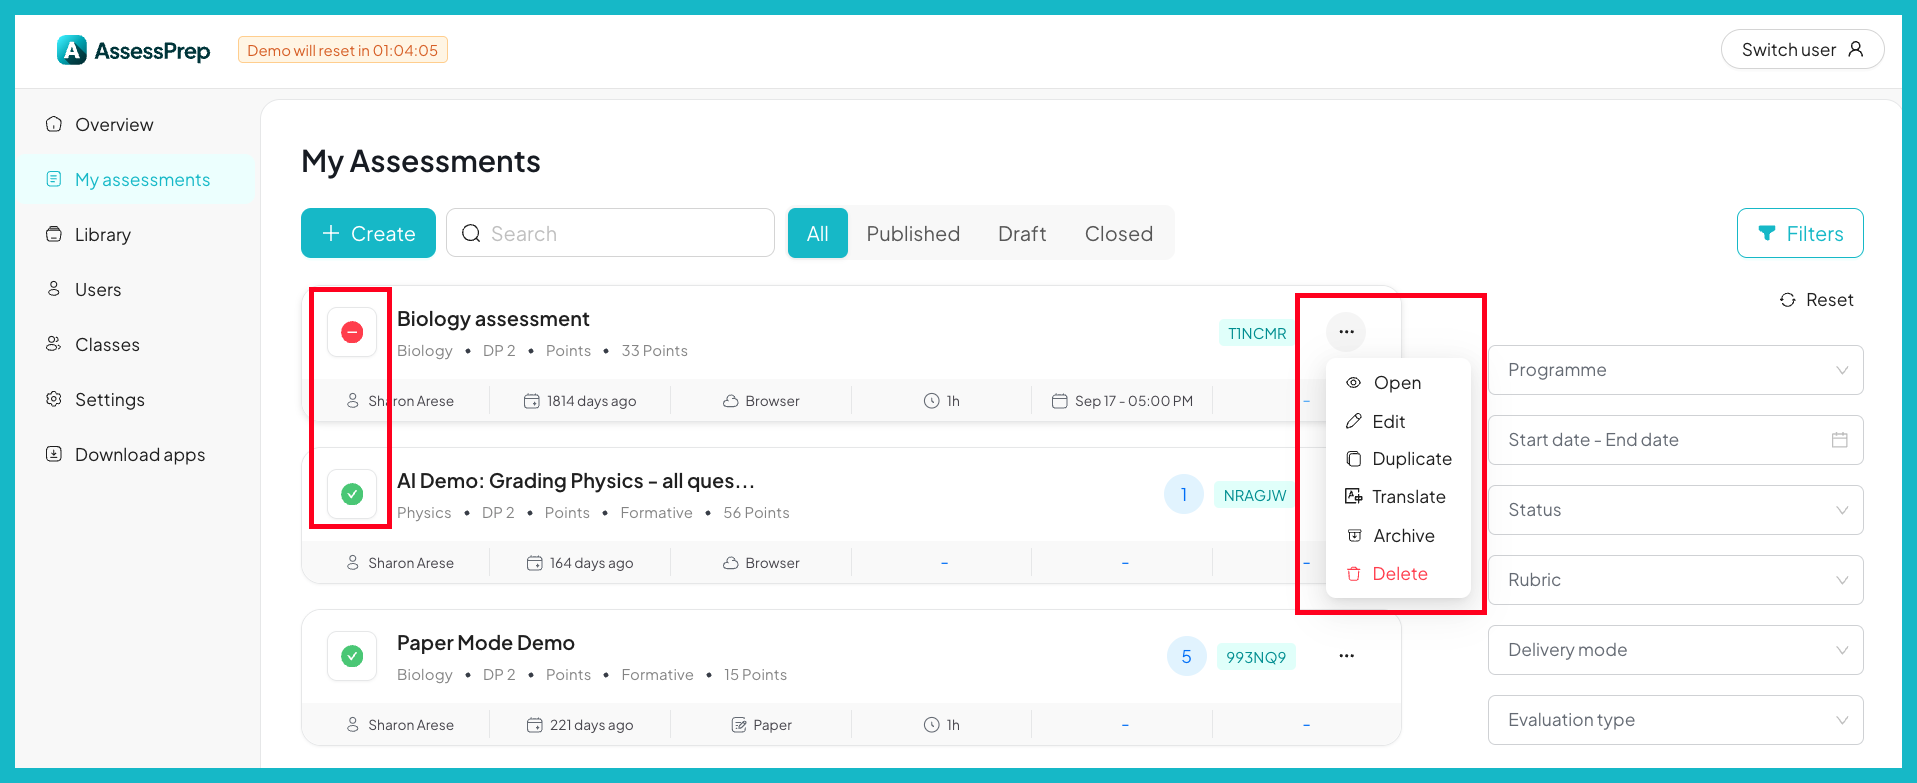Choose Delete from the context menu
The width and height of the screenshot is (1917, 783).
coord(1398,574)
